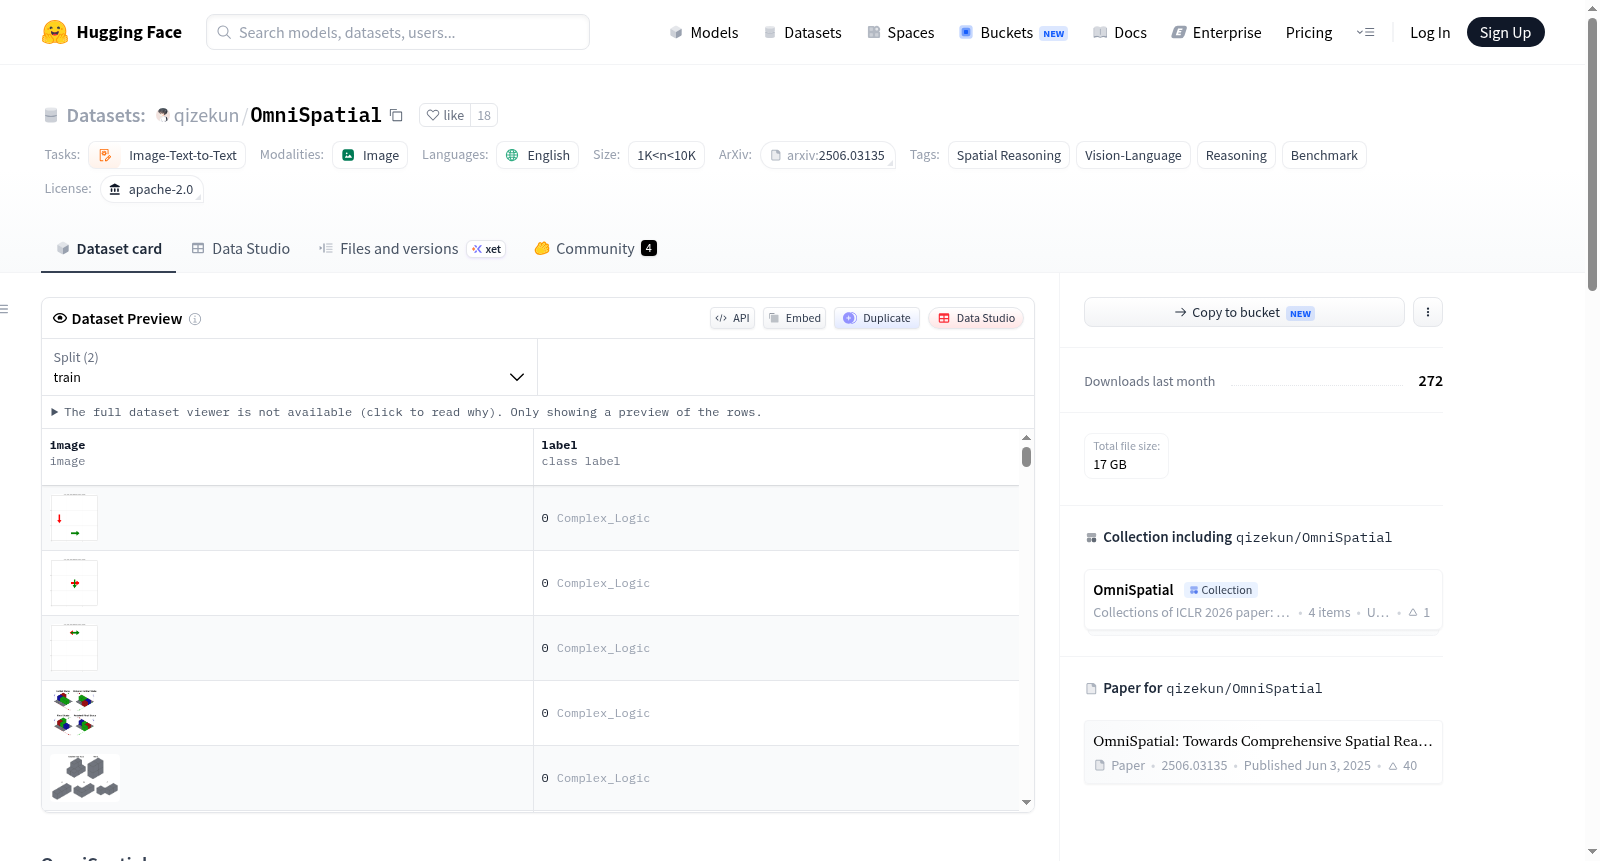Select the English language tag

click(x=538, y=155)
